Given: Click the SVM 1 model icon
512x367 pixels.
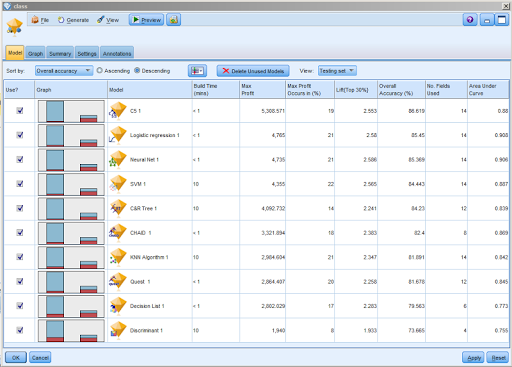Looking at the screenshot, I should pos(118,184).
